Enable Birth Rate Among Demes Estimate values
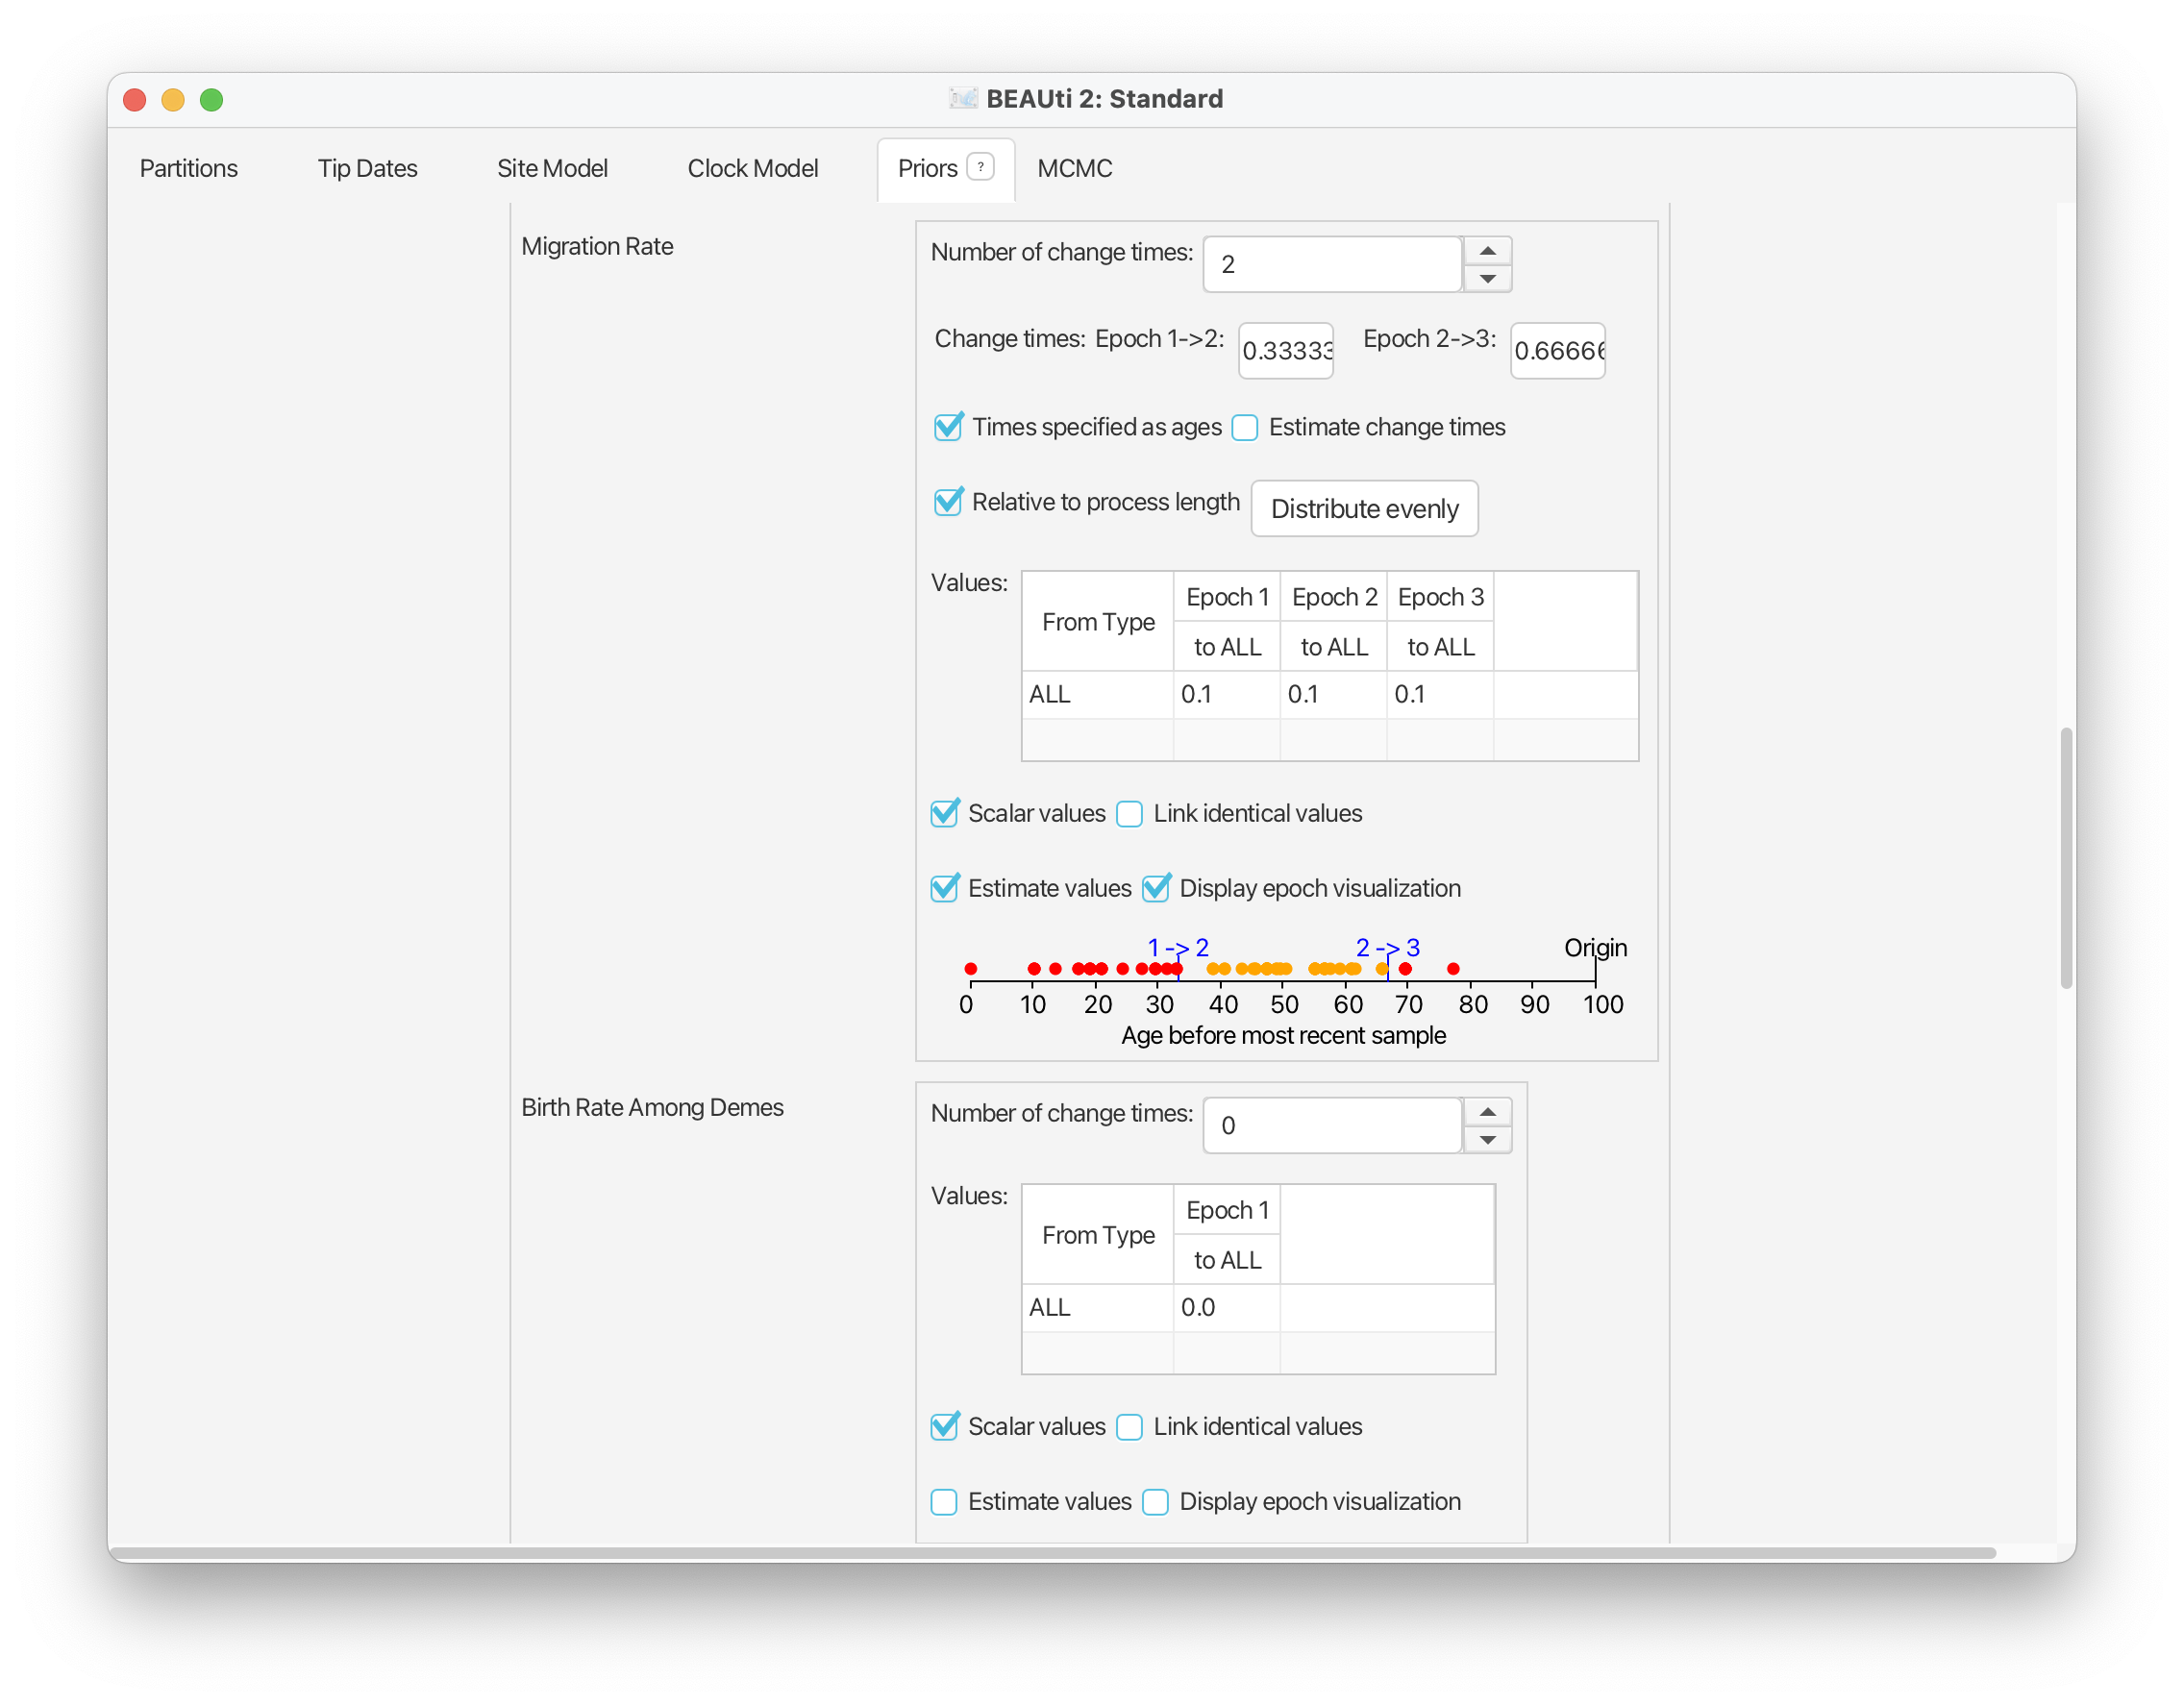2184x1705 pixels. pos(944,1502)
